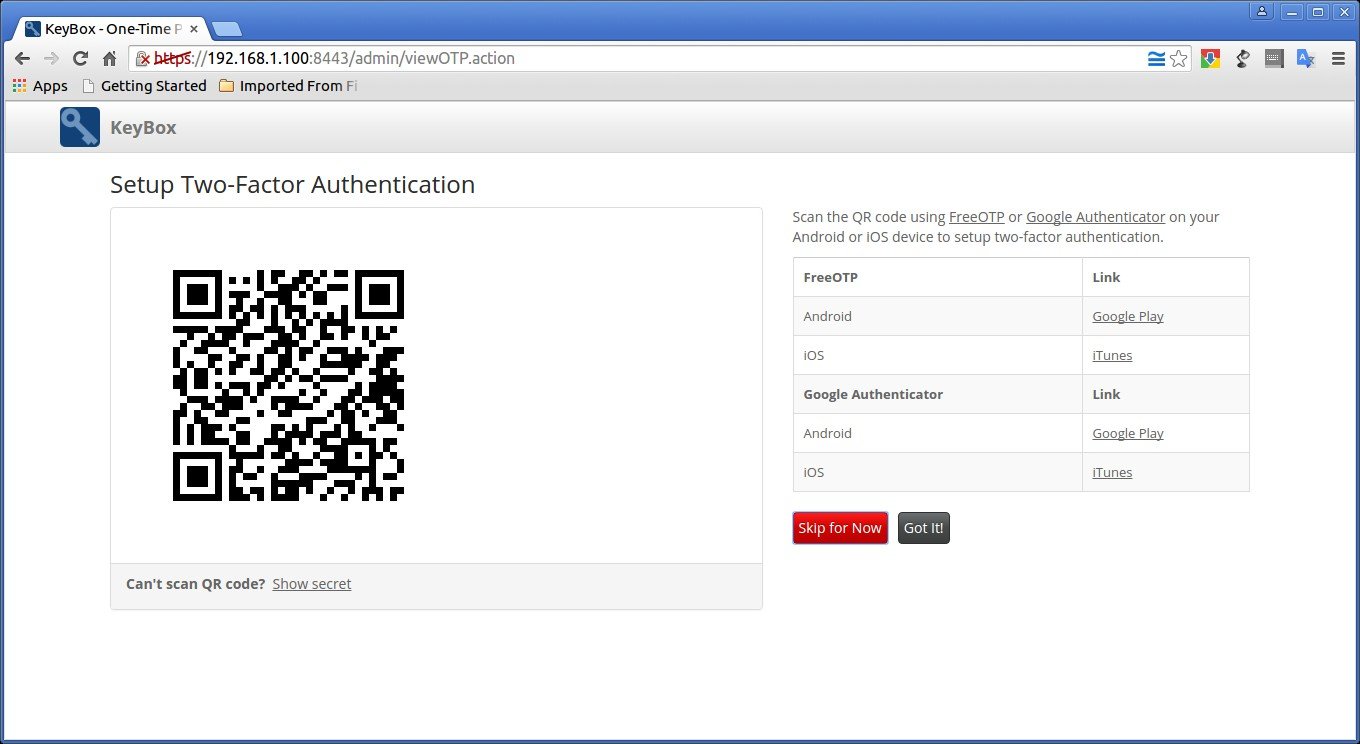Click the KeyBox key logo icon
1360x744 pixels.
pos(80,127)
